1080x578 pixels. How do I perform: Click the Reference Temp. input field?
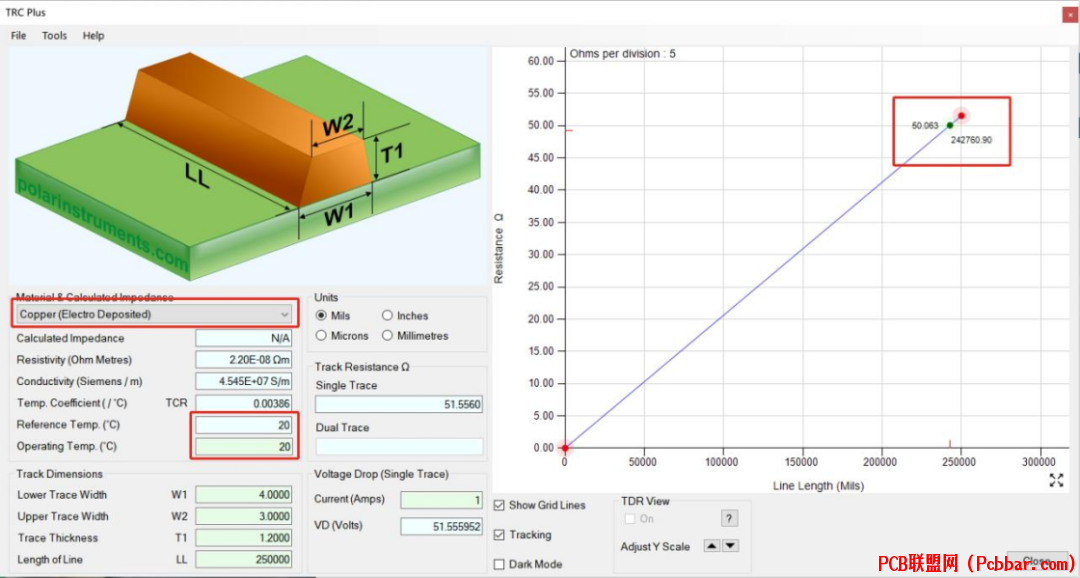pos(243,425)
